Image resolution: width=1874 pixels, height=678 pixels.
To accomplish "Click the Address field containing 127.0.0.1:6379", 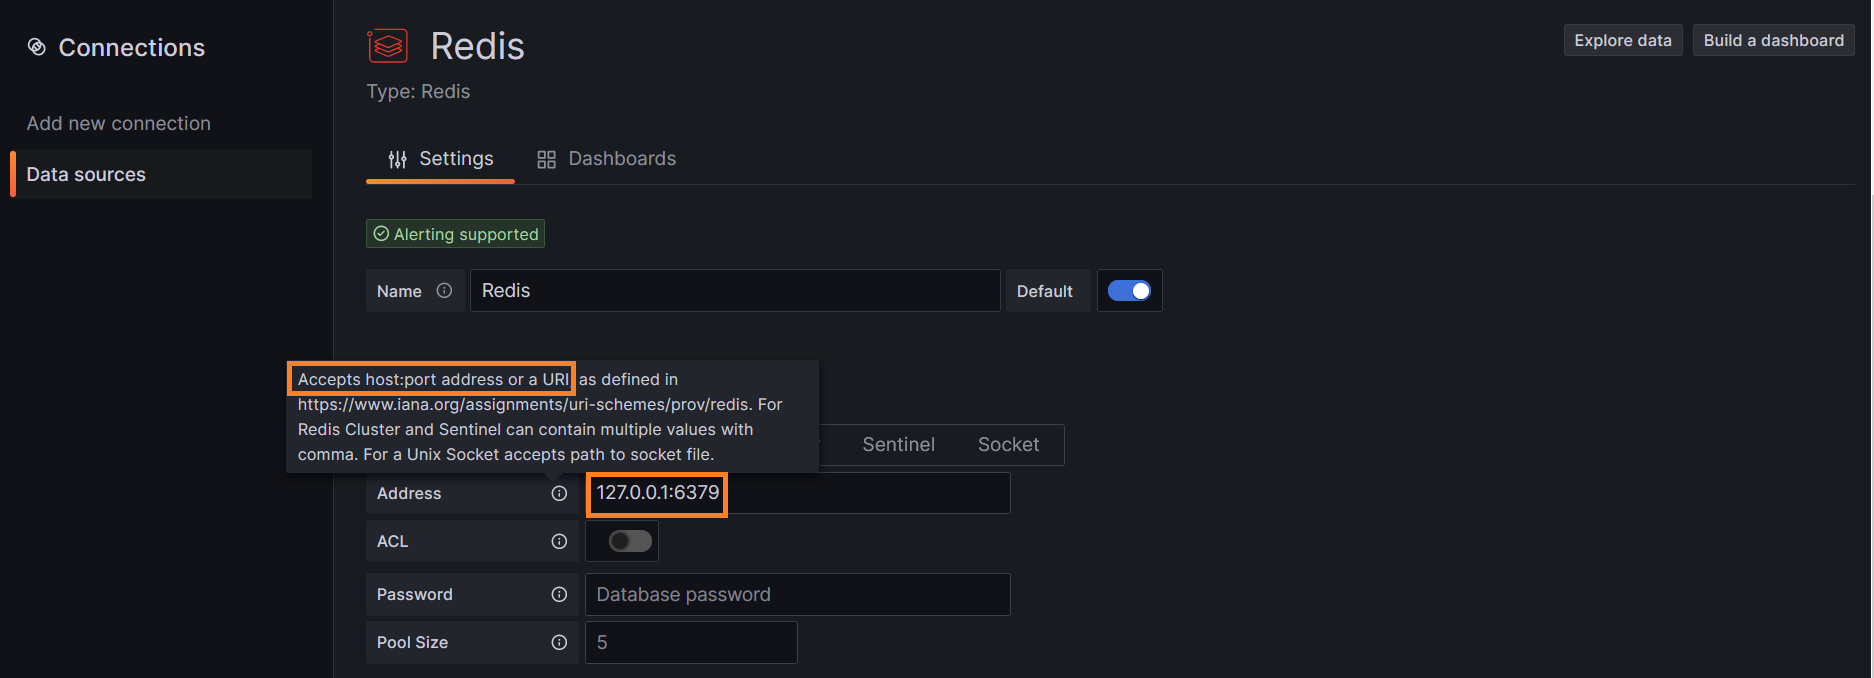I will click(797, 493).
